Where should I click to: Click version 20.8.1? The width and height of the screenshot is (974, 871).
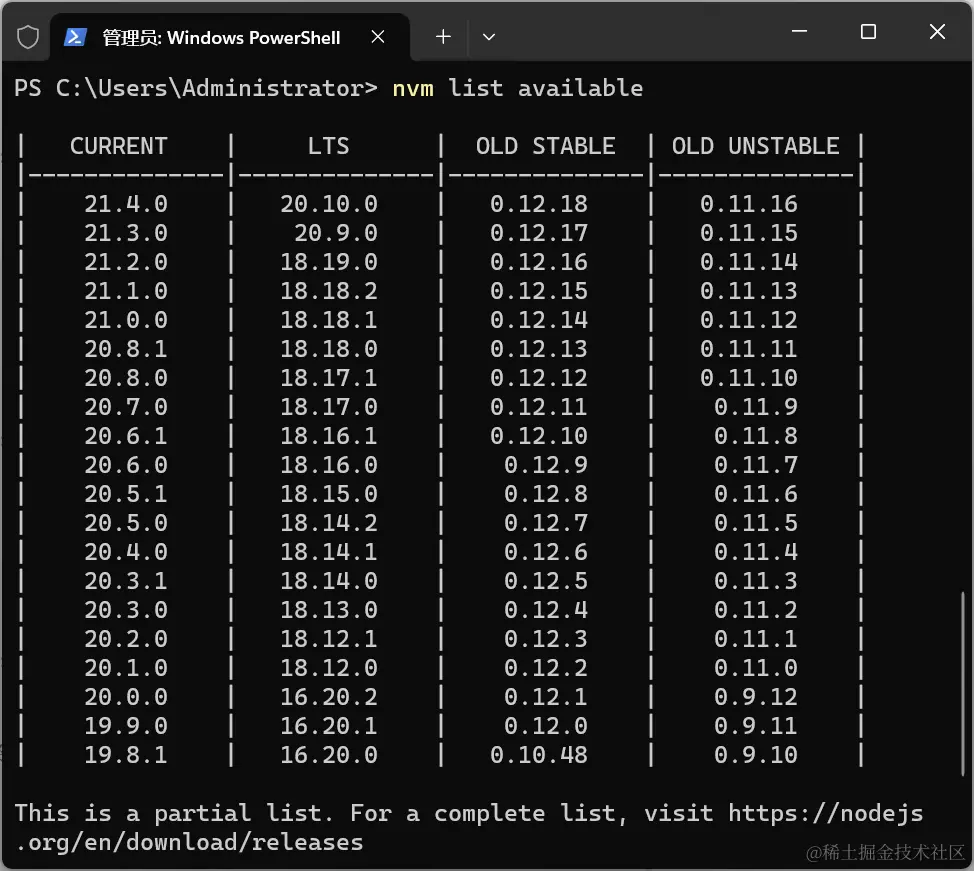(126, 349)
